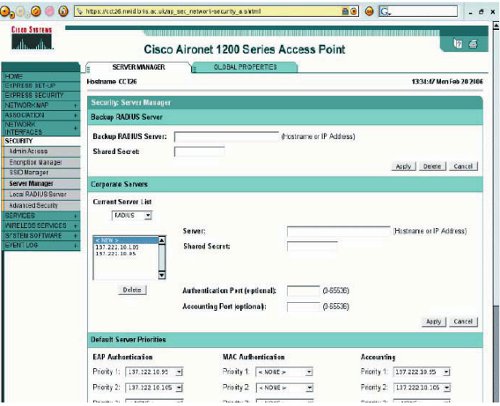
Task: Open the Express Set-Up menu item
Action: click(x=41, y=86)
